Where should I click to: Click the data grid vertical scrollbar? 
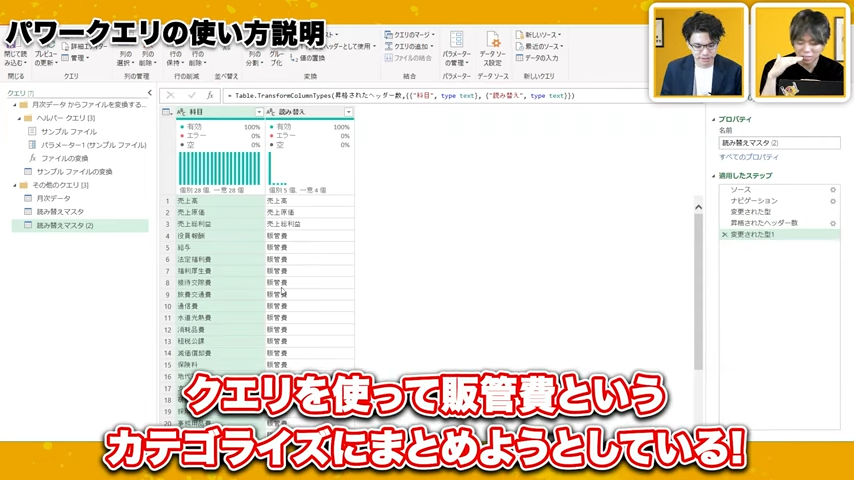(698, 291)
